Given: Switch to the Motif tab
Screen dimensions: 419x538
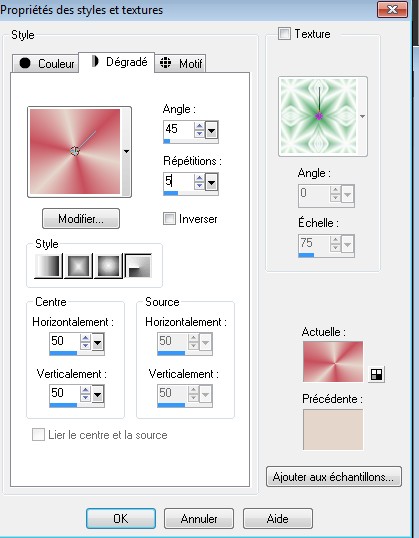Looking at the screenshot, I should pos(181,63).
